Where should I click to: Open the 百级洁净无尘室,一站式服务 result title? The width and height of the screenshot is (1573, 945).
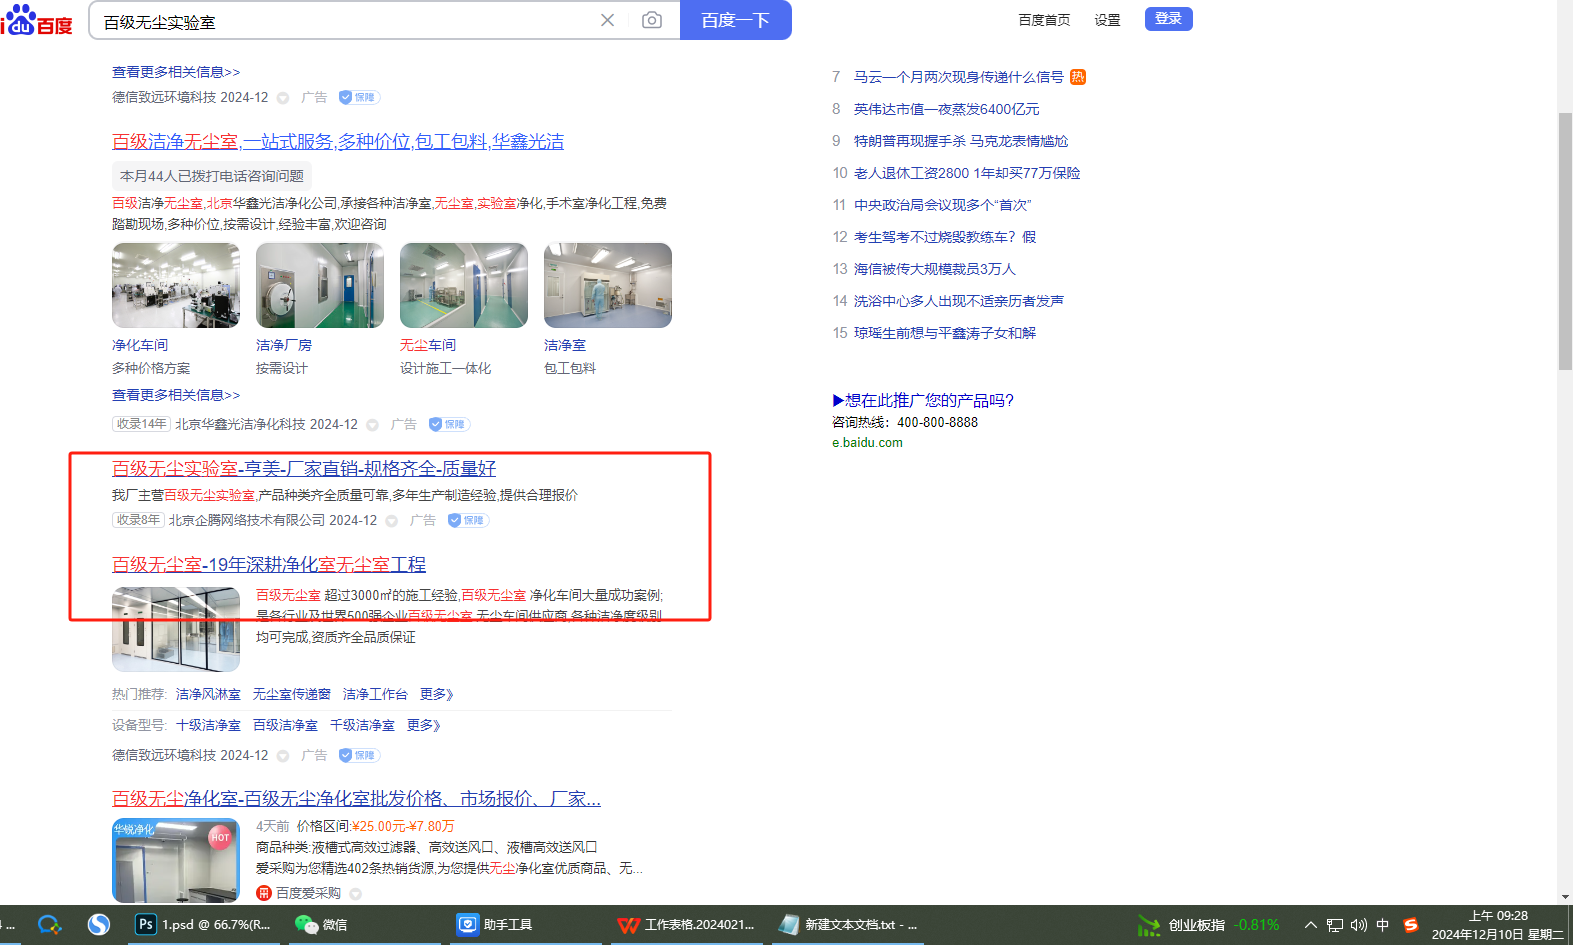pos(338,142)
